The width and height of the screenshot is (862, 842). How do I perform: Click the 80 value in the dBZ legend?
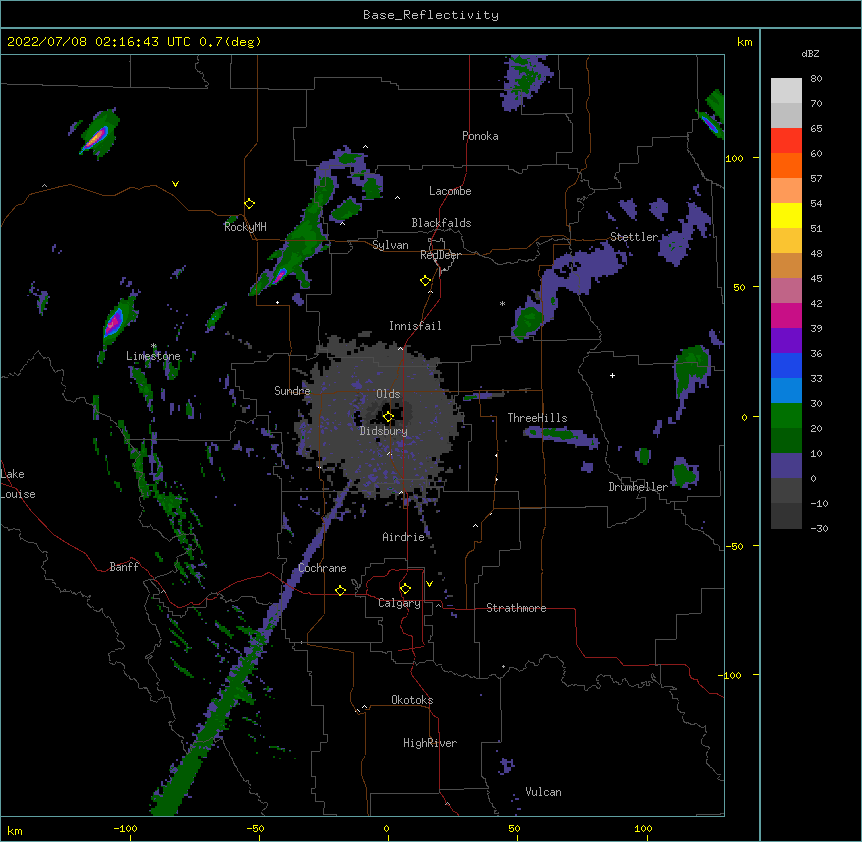(x=816, y=79)
